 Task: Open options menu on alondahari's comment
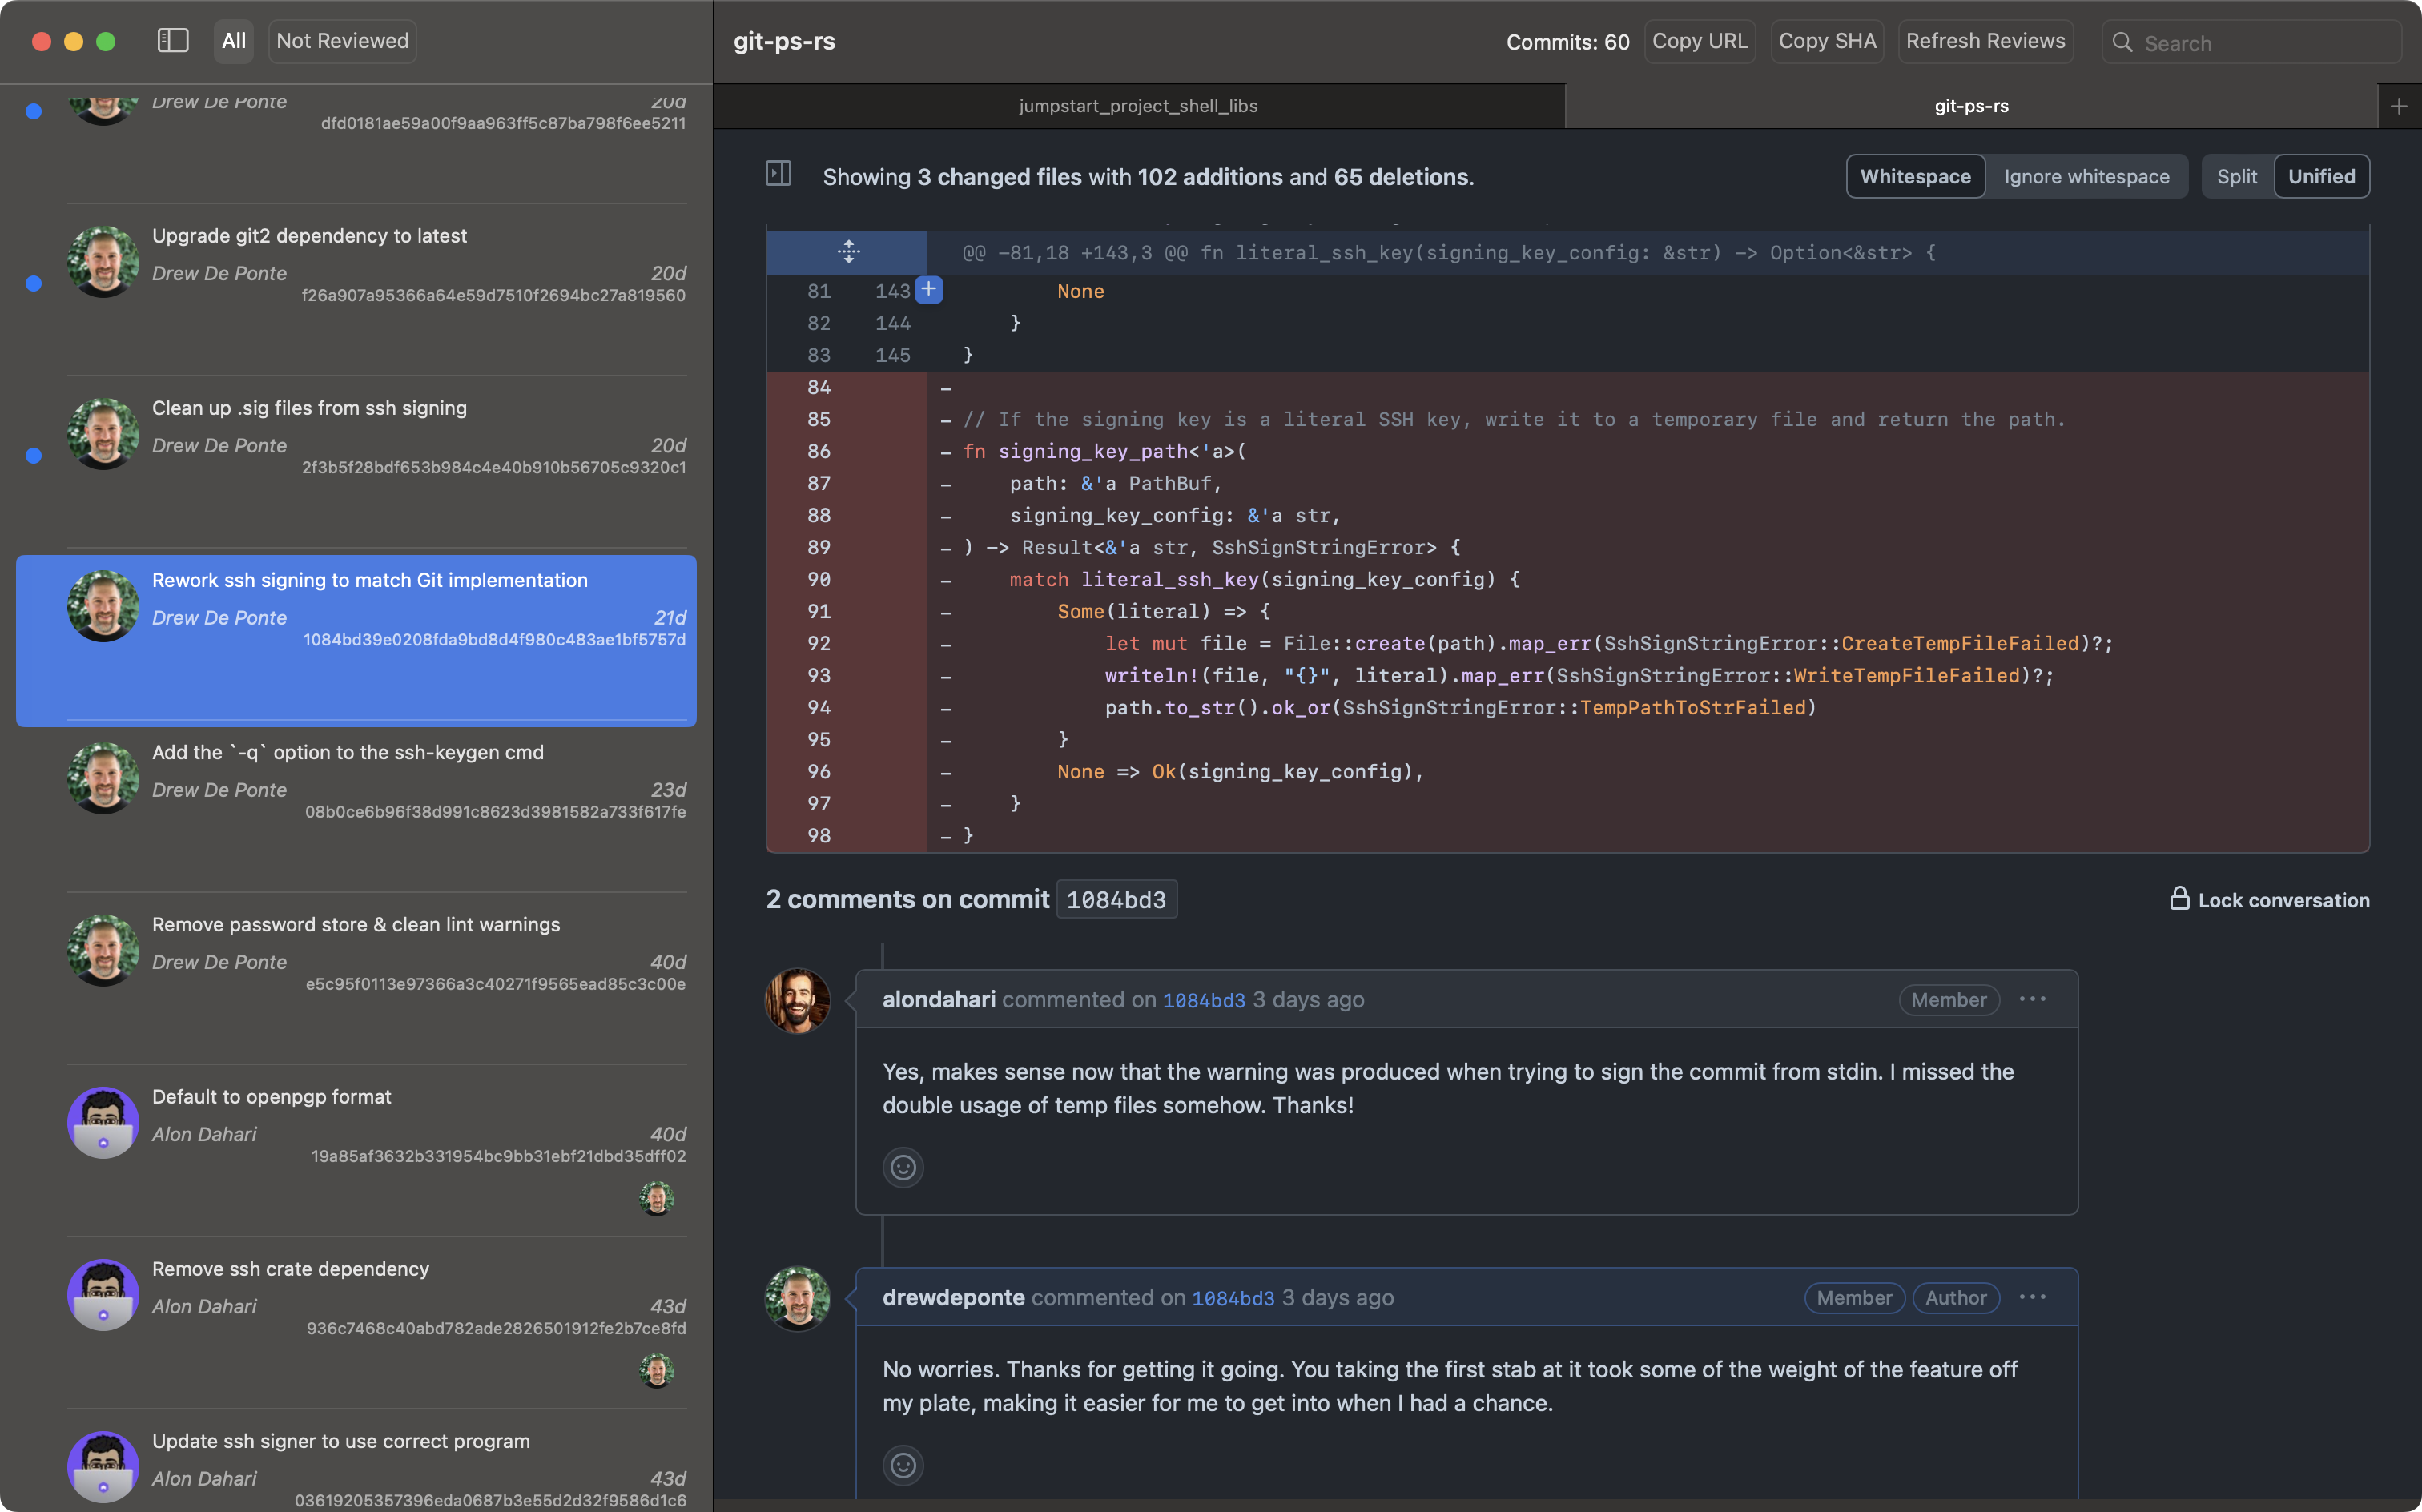point(2032,999)
